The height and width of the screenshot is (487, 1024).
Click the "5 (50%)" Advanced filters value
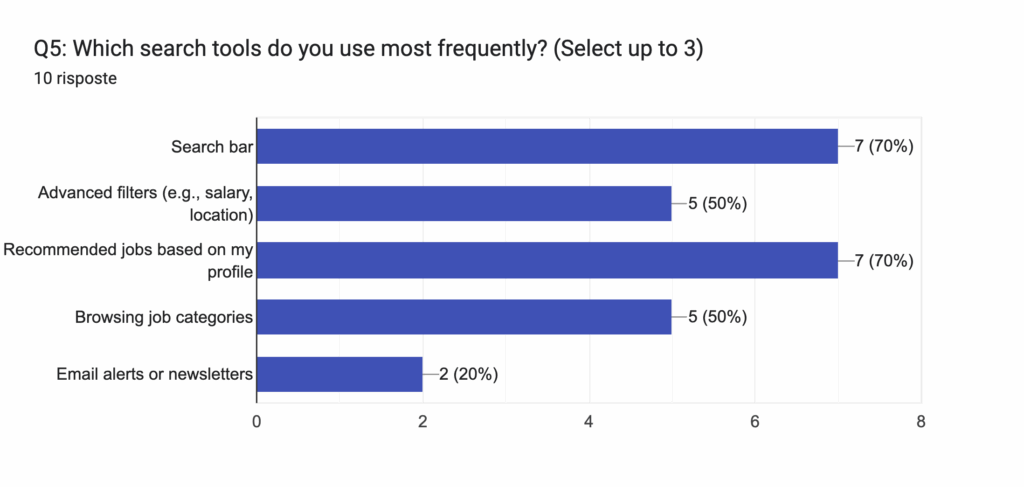[718, 203]
